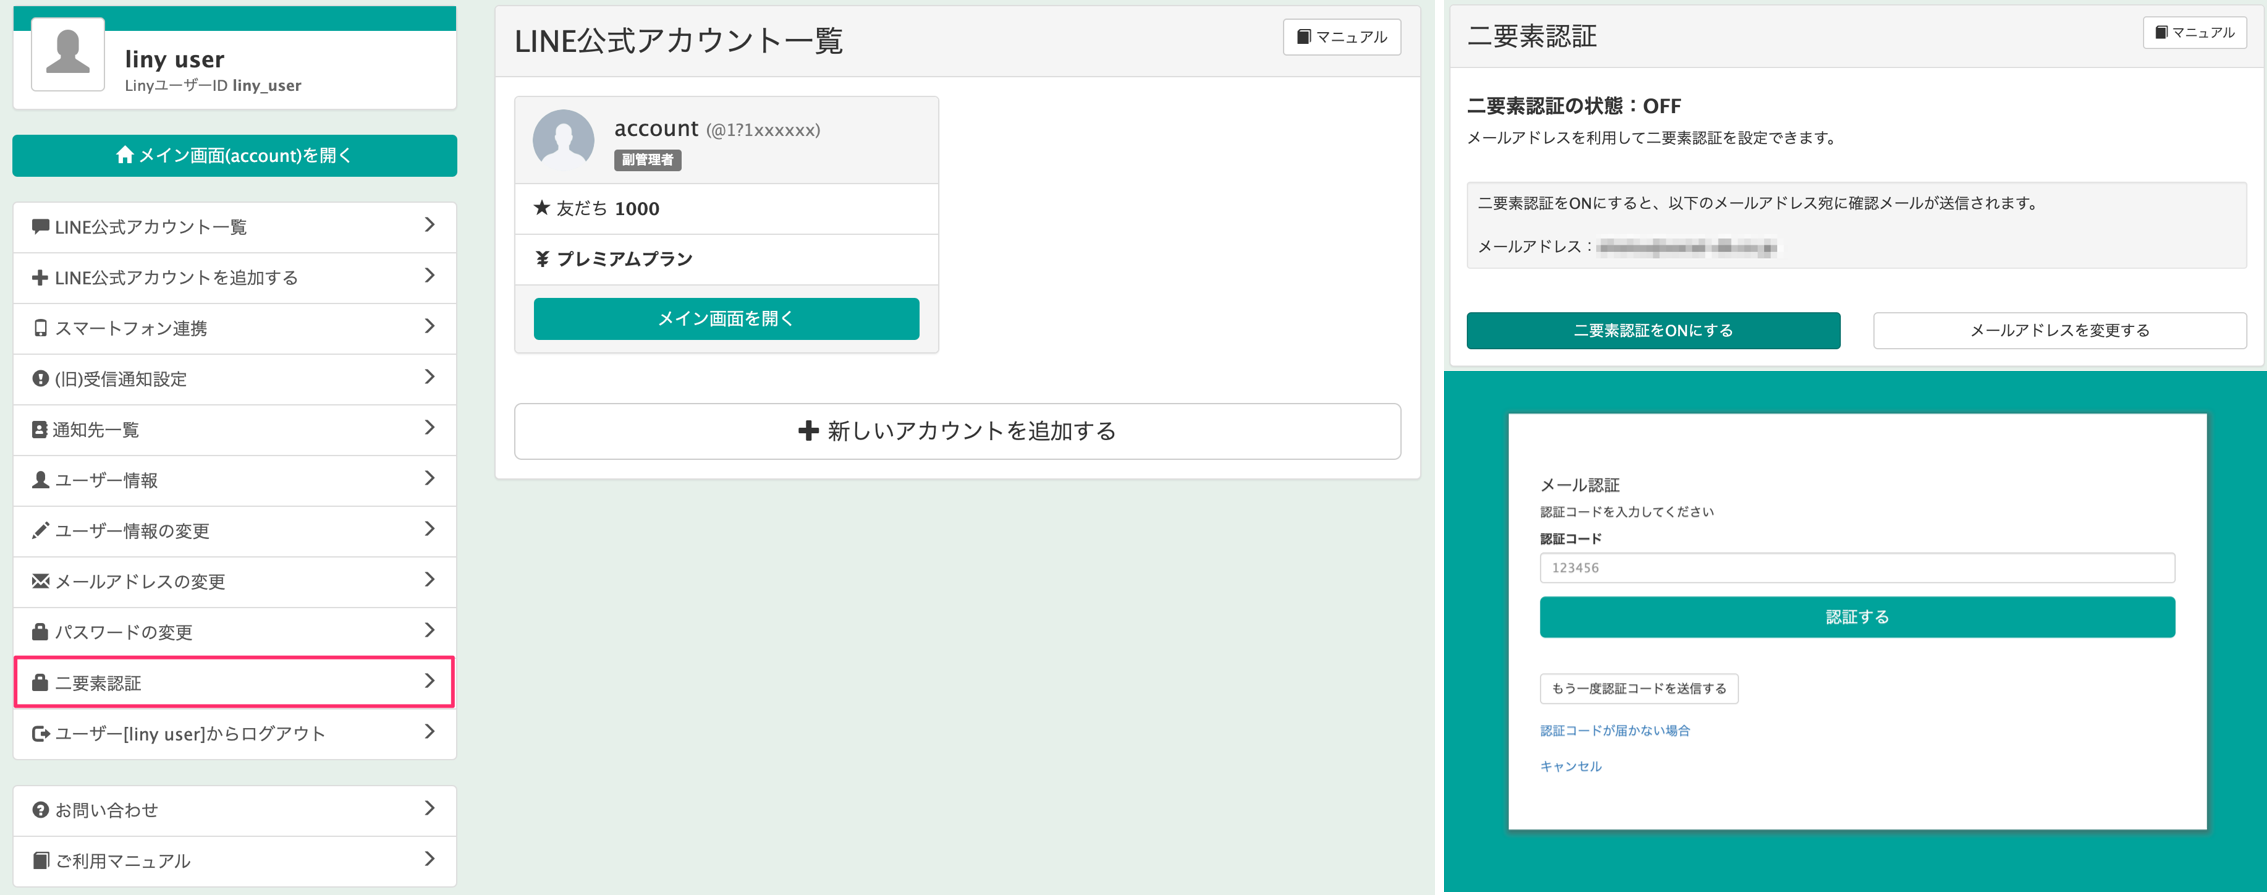This screenshot has height=895, width=2267.
Task: Open the ご利用マニュアル menu item
Action: (235, 860)
